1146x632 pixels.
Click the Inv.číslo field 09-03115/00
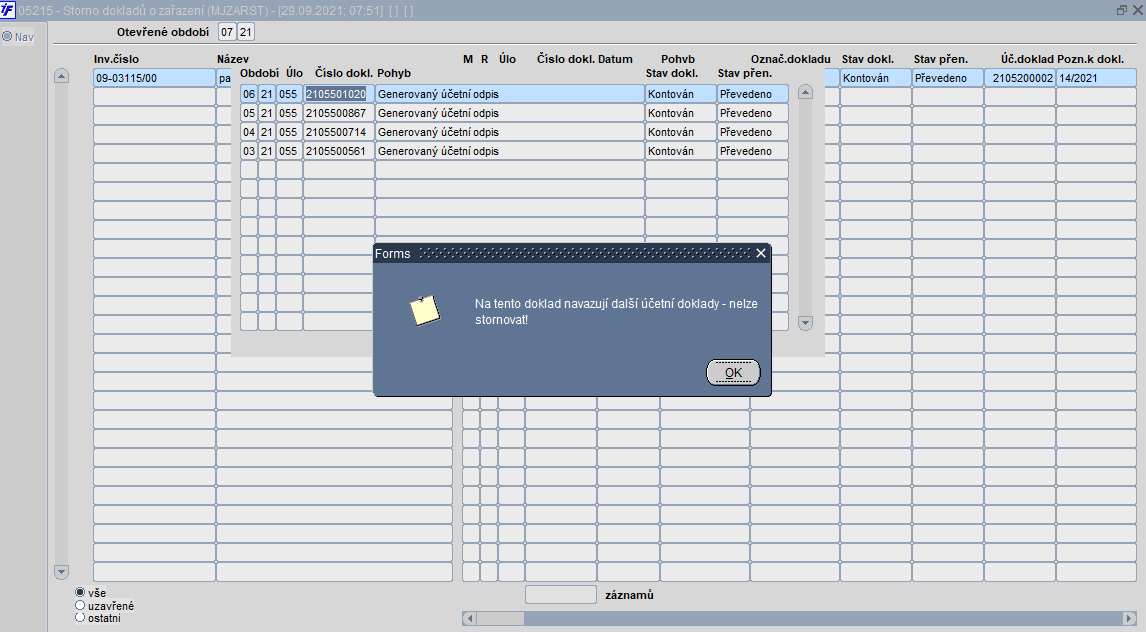point(154,78)
